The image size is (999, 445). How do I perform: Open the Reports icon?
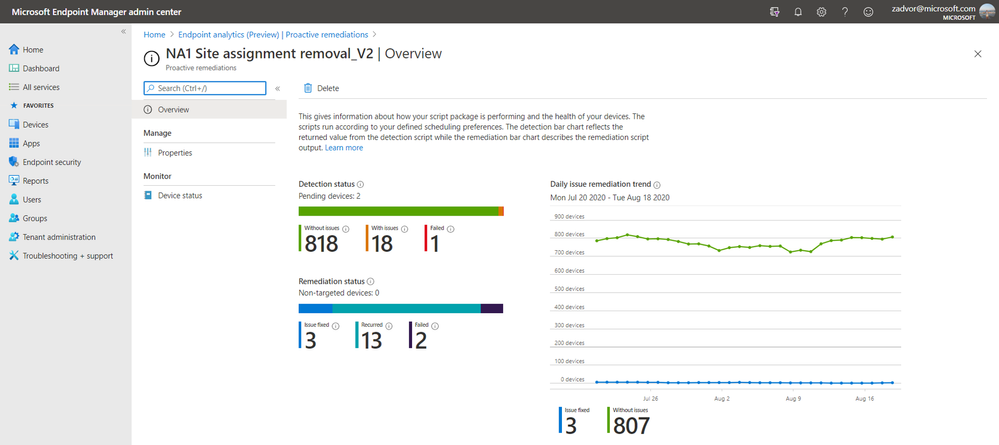(x=14, y=181)
